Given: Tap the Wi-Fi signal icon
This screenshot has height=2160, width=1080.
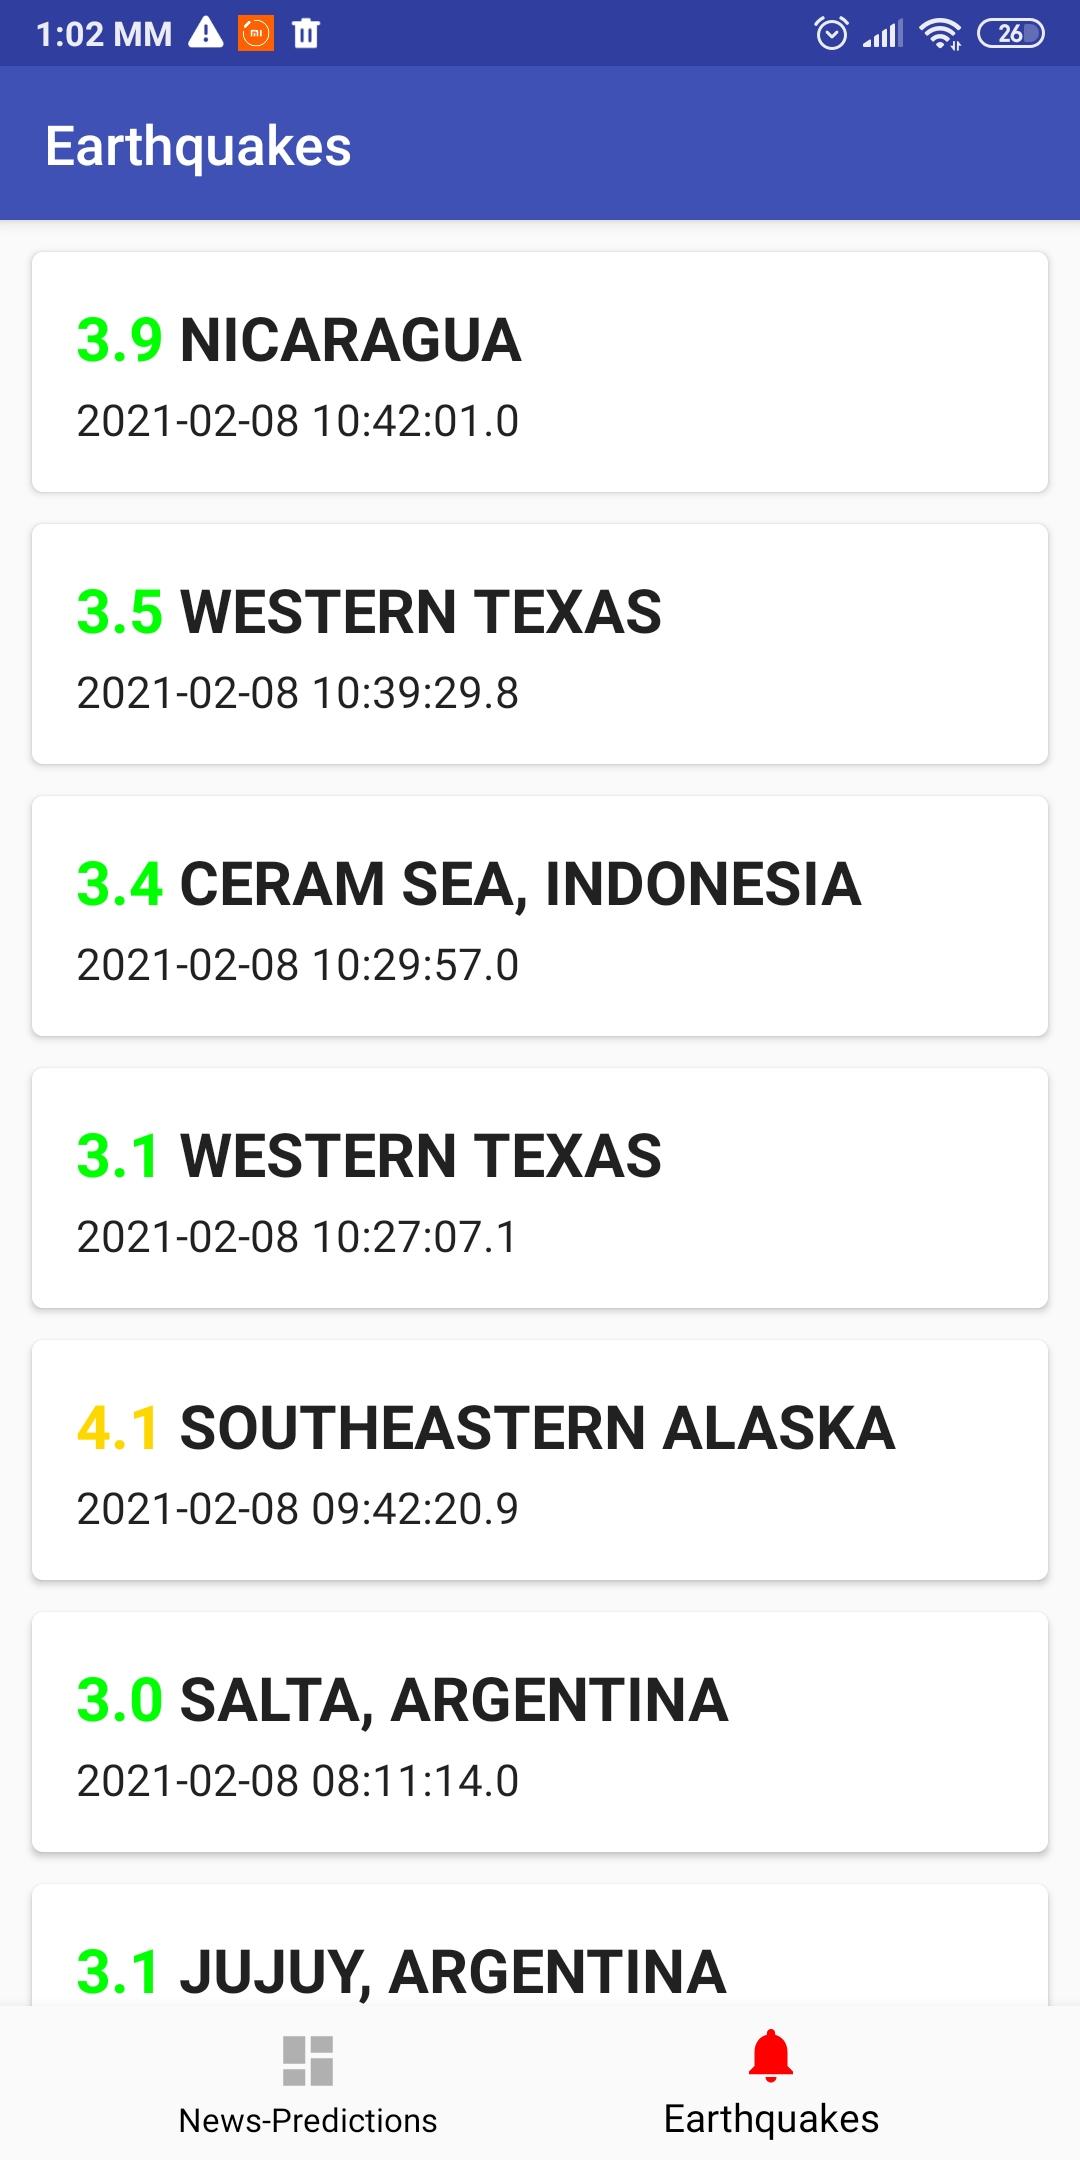Looking at the screenshot, I should tap(940, 33).
